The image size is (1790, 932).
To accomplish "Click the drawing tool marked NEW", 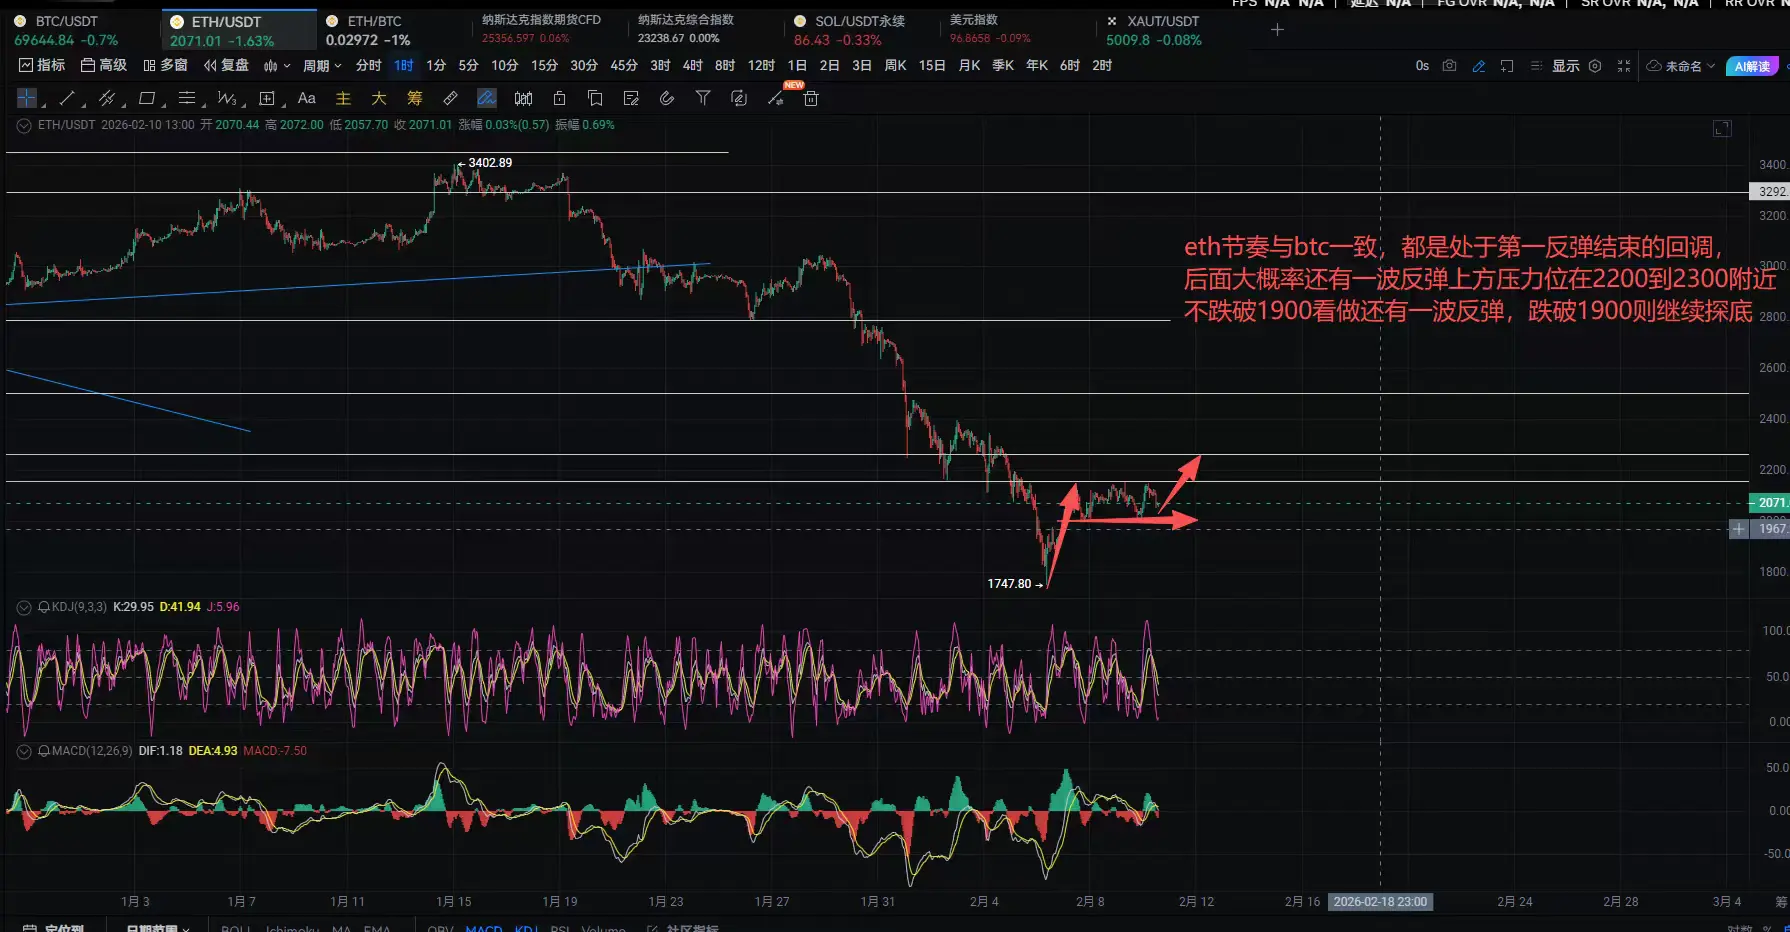I will click(776, 98).
